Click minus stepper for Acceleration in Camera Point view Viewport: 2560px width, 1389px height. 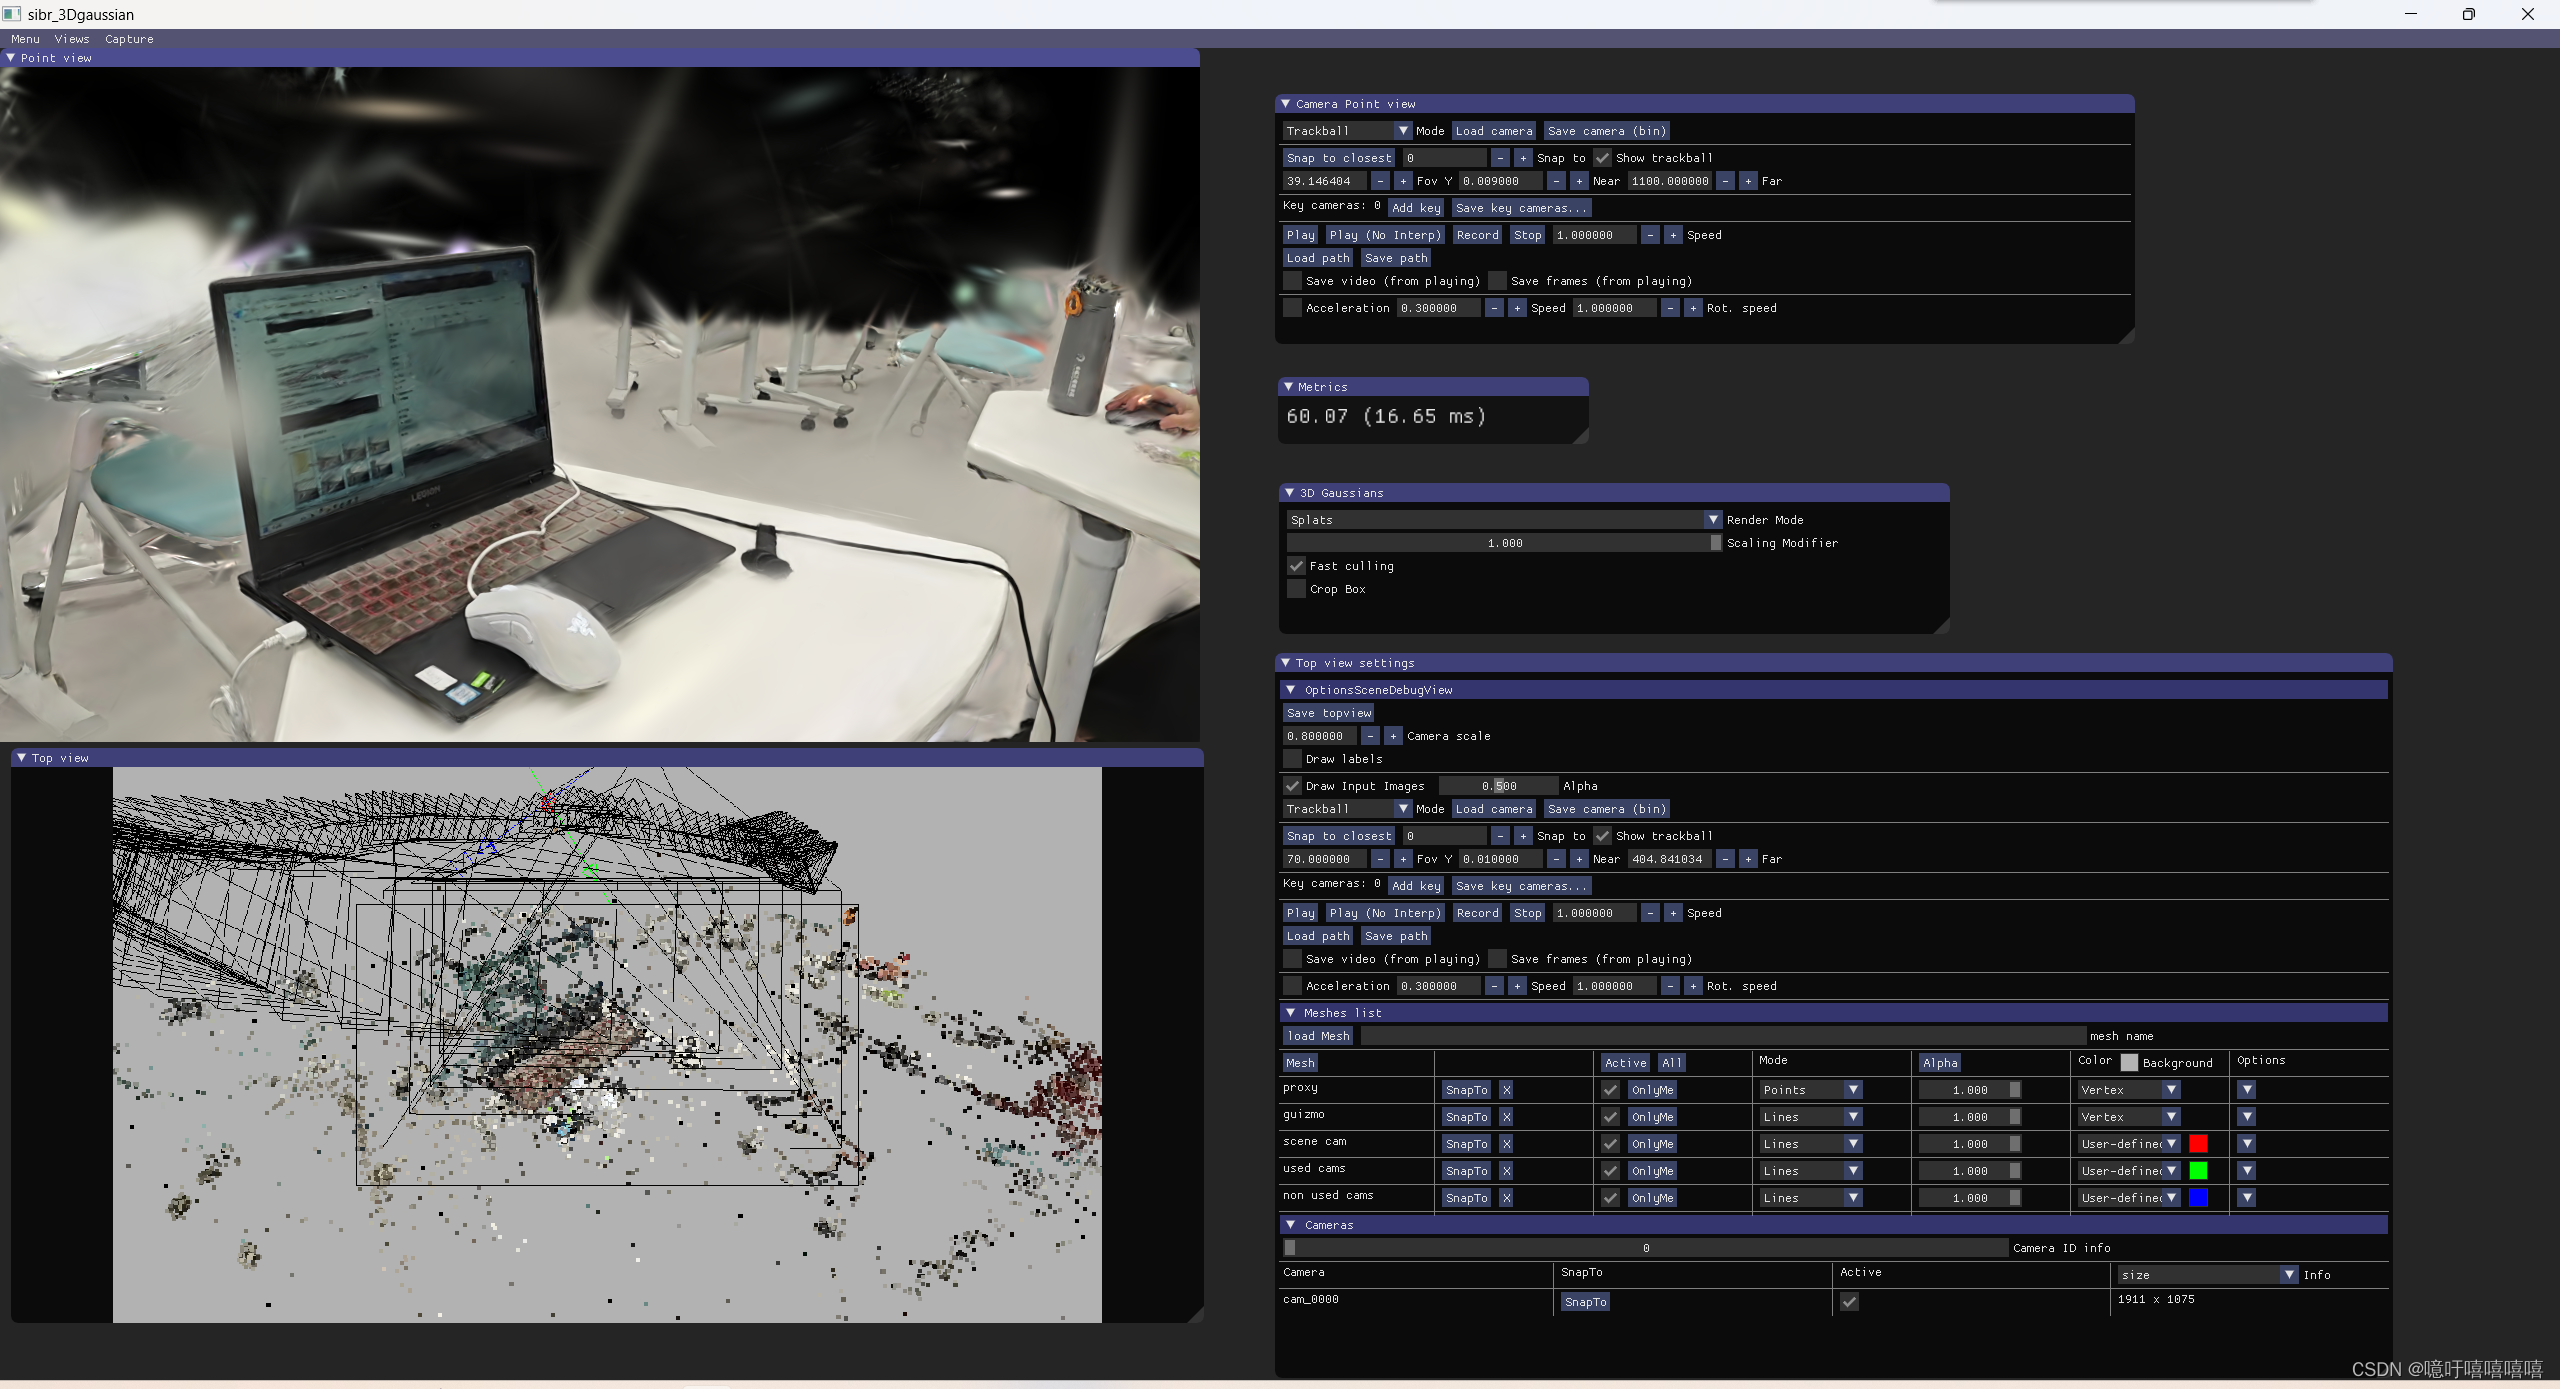(1494, 308)
